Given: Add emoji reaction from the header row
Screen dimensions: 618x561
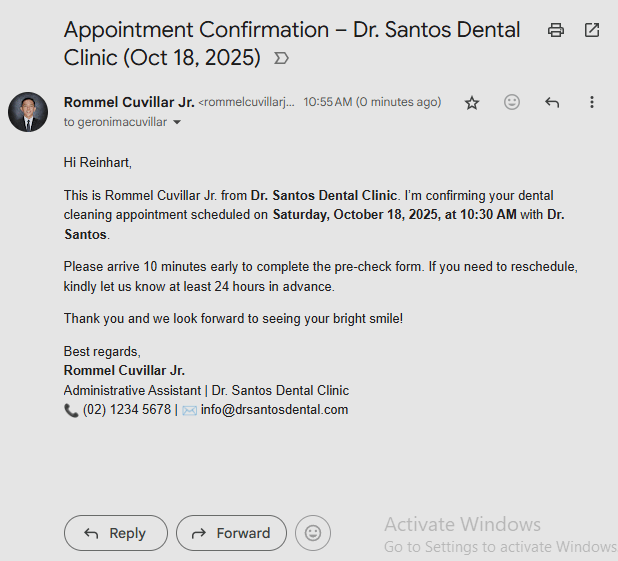Looking at the screenshot, I should click(512, 102).
